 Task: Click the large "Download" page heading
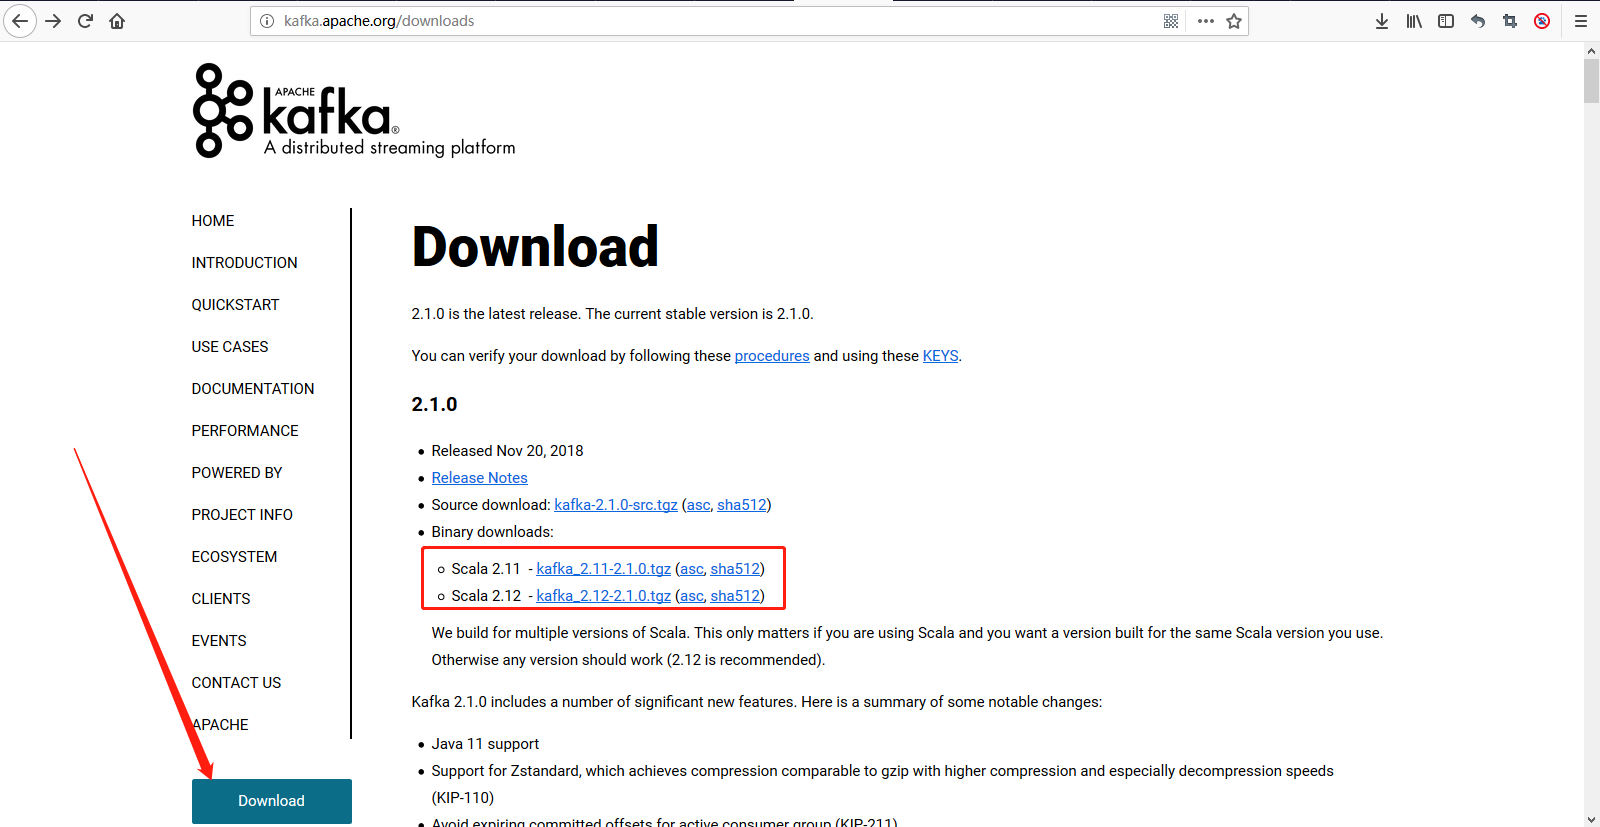coord(535,247)
